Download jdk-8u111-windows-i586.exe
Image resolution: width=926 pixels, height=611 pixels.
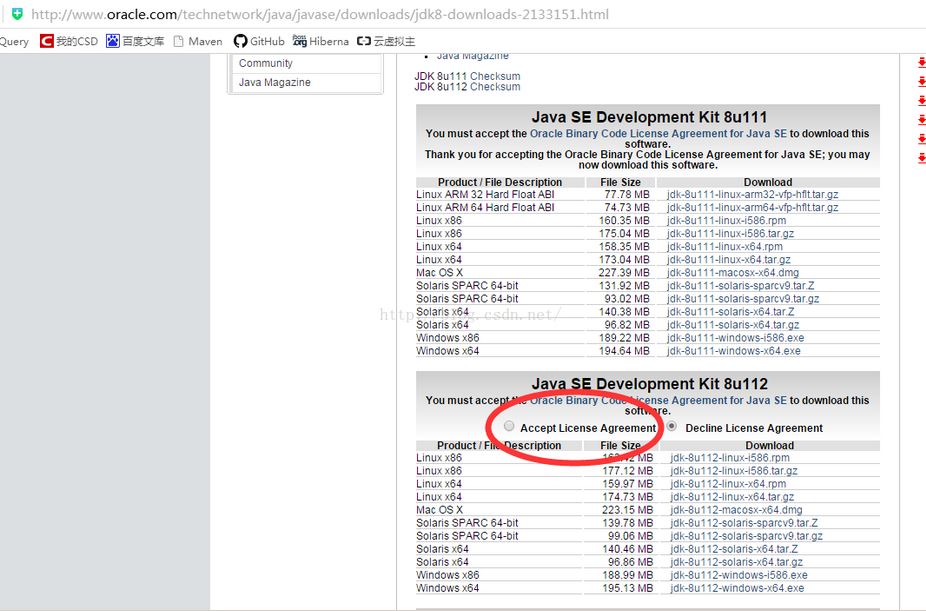pyautogui.click(x=735, y=338)
